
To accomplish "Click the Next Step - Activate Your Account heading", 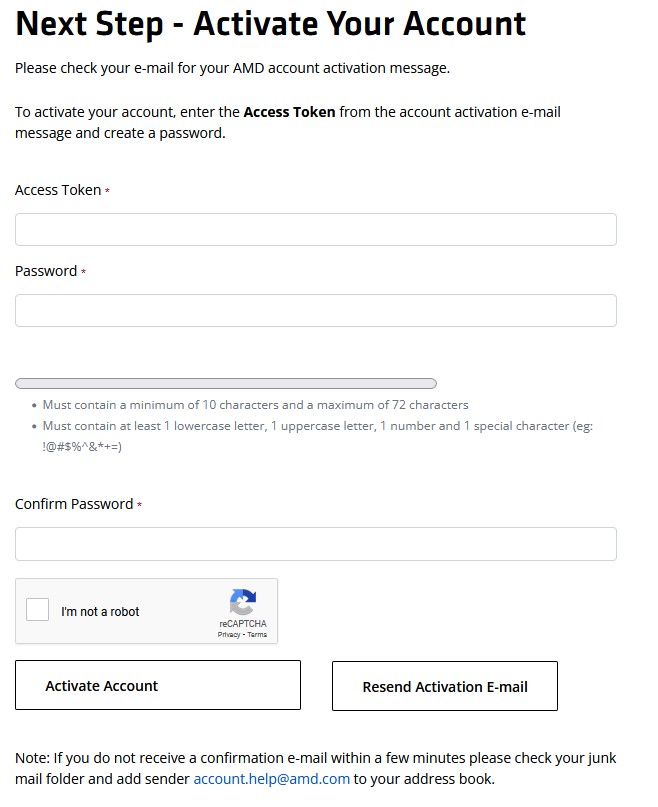I will [x=270, y=24].
